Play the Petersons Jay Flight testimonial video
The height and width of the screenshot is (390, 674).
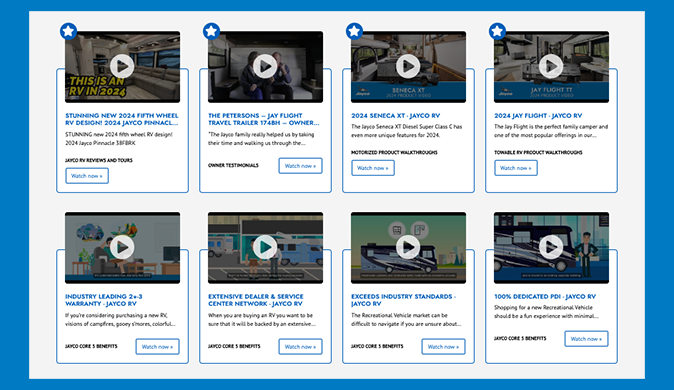[x=265, y=66]
